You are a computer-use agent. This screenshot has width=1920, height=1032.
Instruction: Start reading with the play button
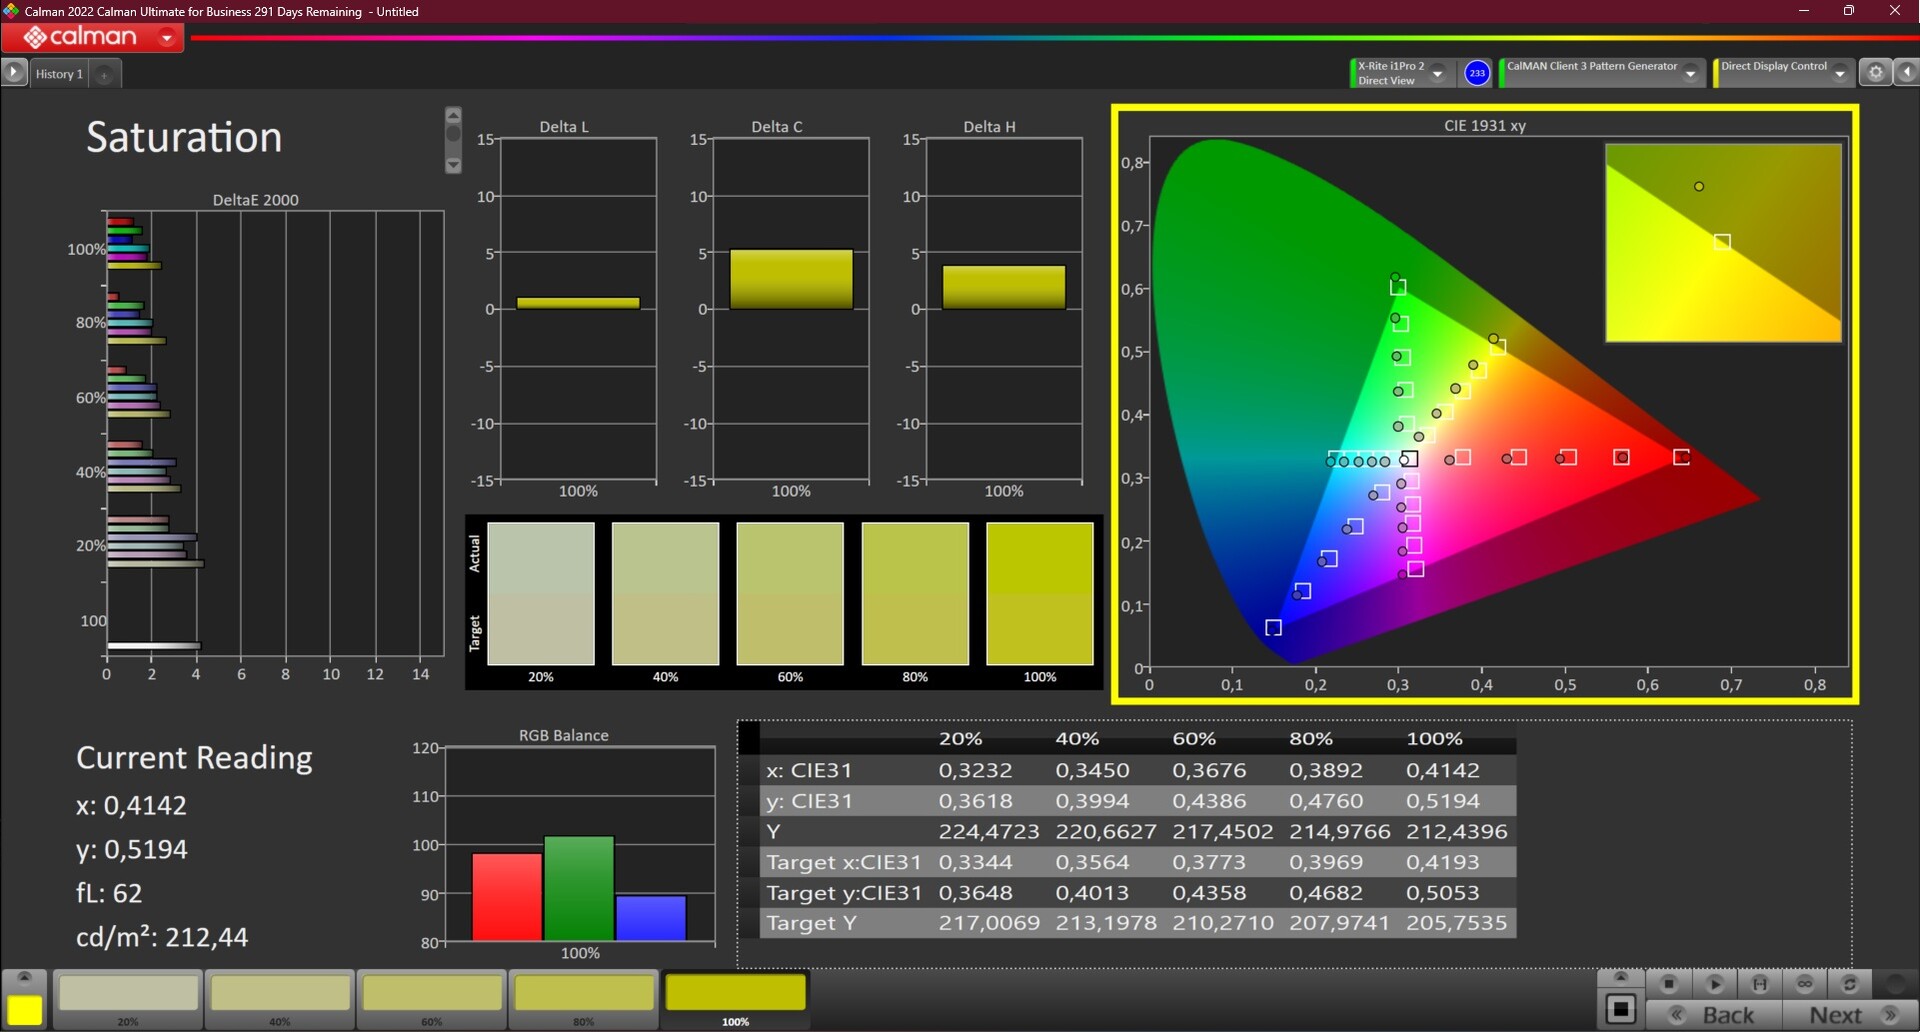coord(1714,984)
